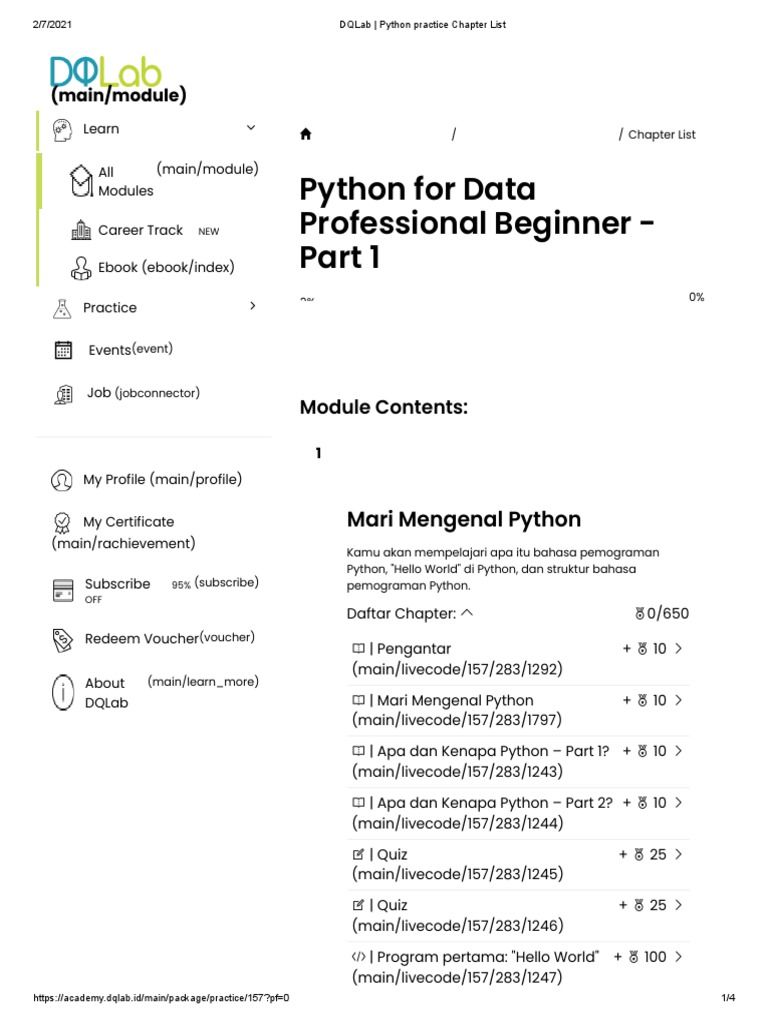
Task: Collapse the Daftar Chapter list
Action: point(468,614)
